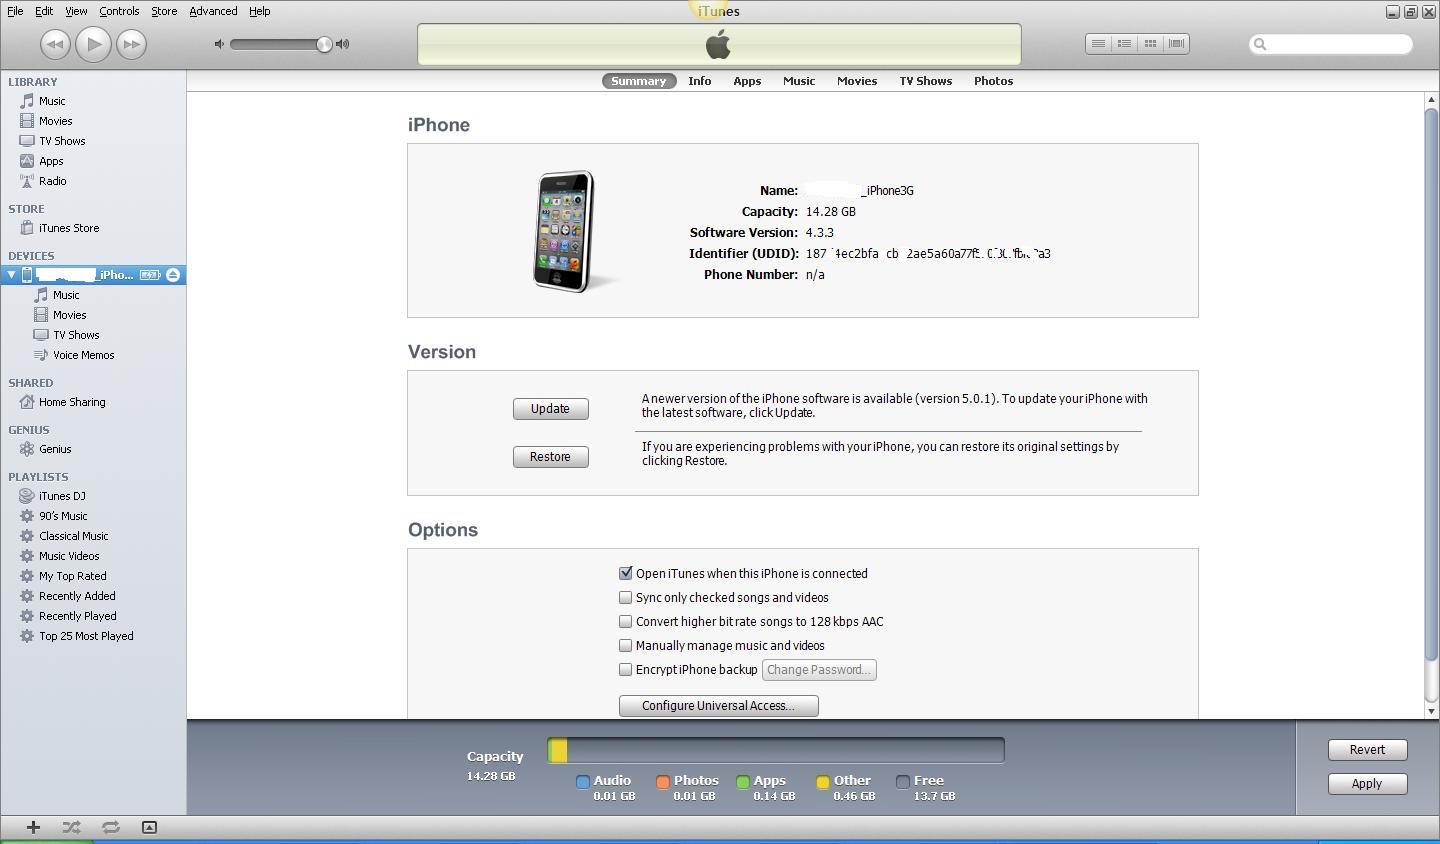1440x844 pixels.
Task: Show the artwork viewer button
Action: point(149,827)
